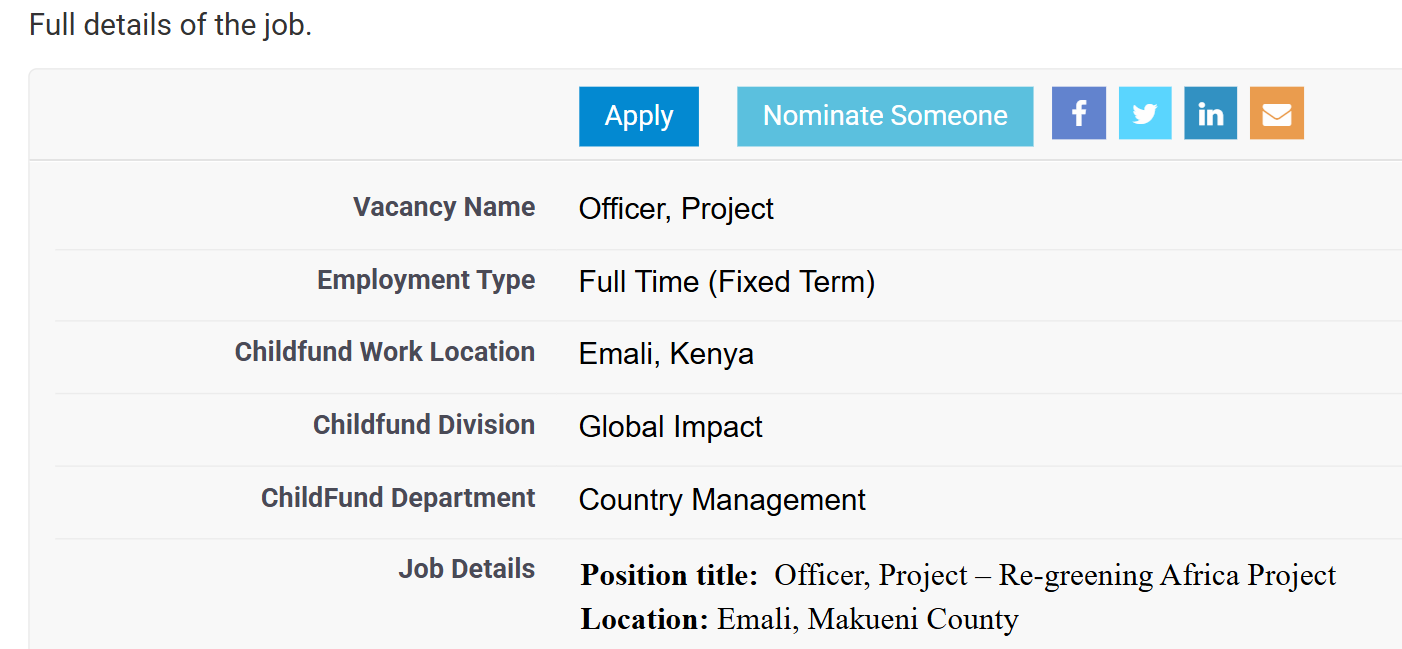Click the Apply button

coord(638,115)
